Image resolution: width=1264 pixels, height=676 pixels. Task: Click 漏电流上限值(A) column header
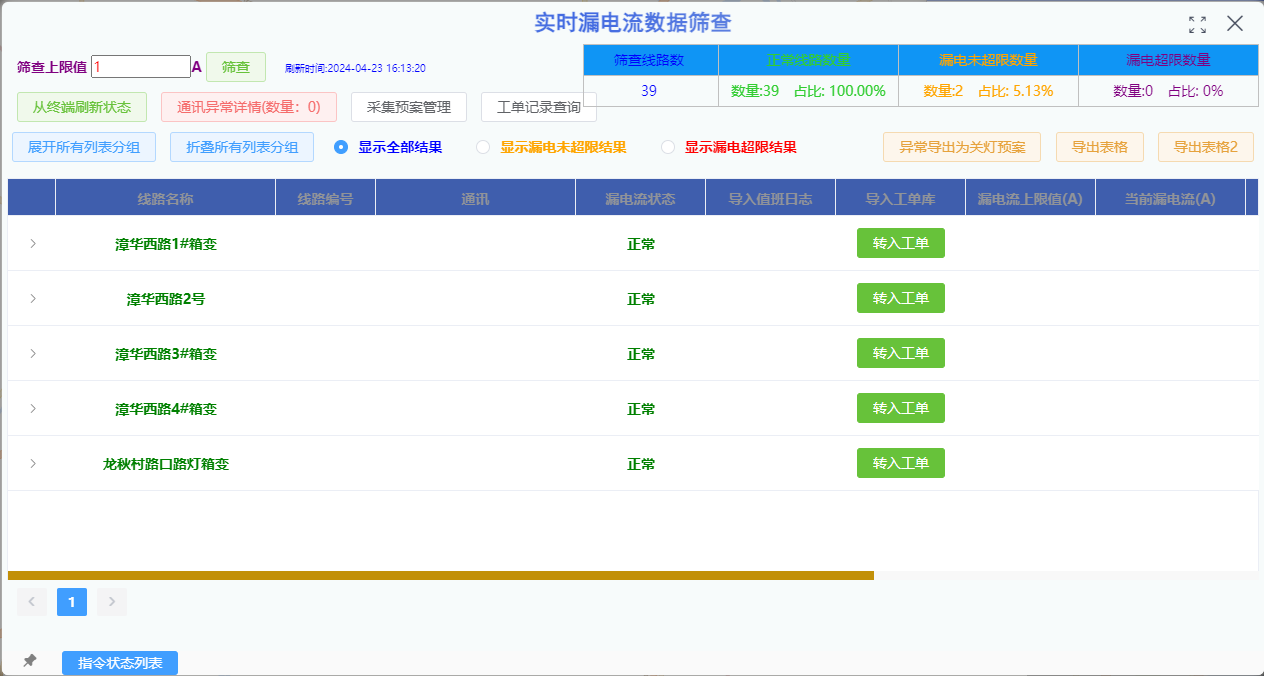(x=1031, y=198)
